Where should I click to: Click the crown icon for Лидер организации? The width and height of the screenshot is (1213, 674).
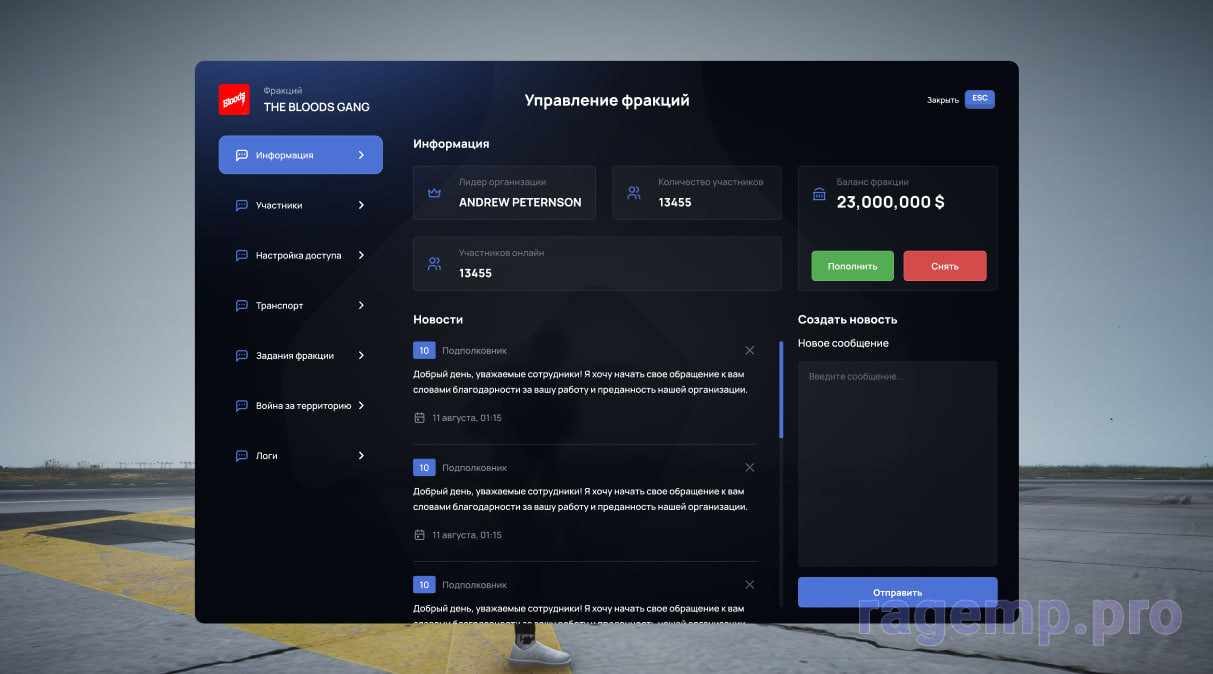(x=434, y=193)
